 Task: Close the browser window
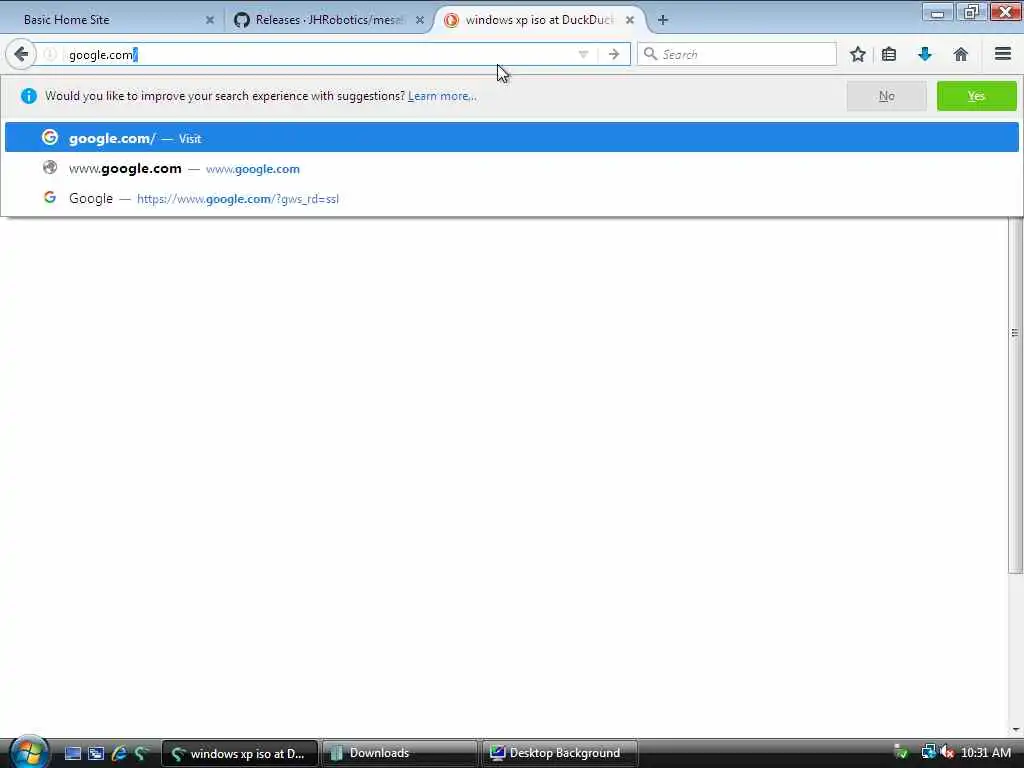1006,12
